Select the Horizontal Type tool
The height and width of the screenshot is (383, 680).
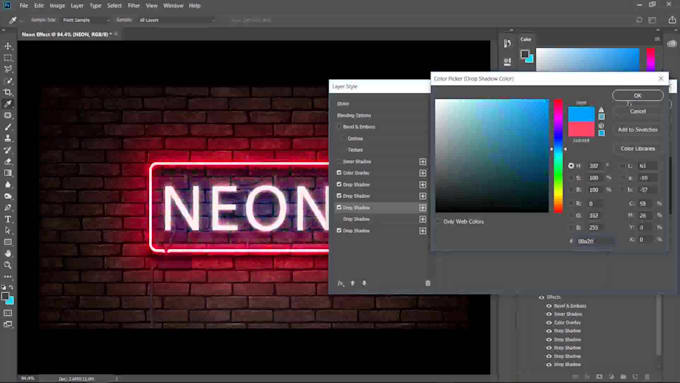[8, 219]
